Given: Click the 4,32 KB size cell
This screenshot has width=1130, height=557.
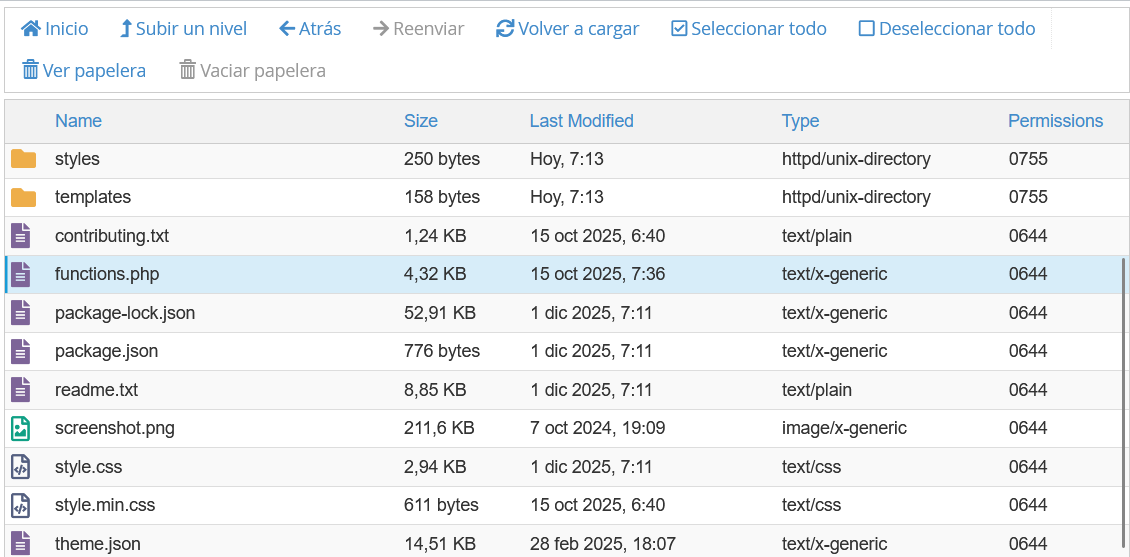Looking at the screenshot, I should coord(435,274).
